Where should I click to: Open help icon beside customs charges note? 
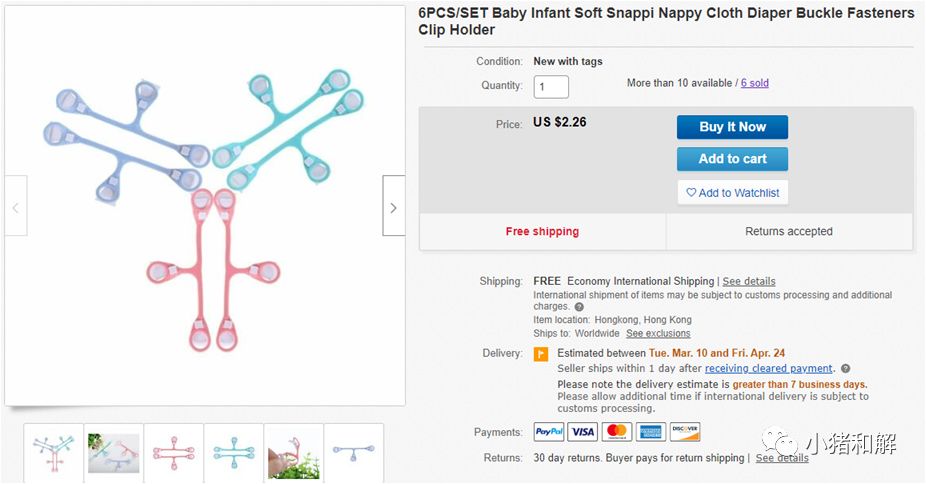579,307
